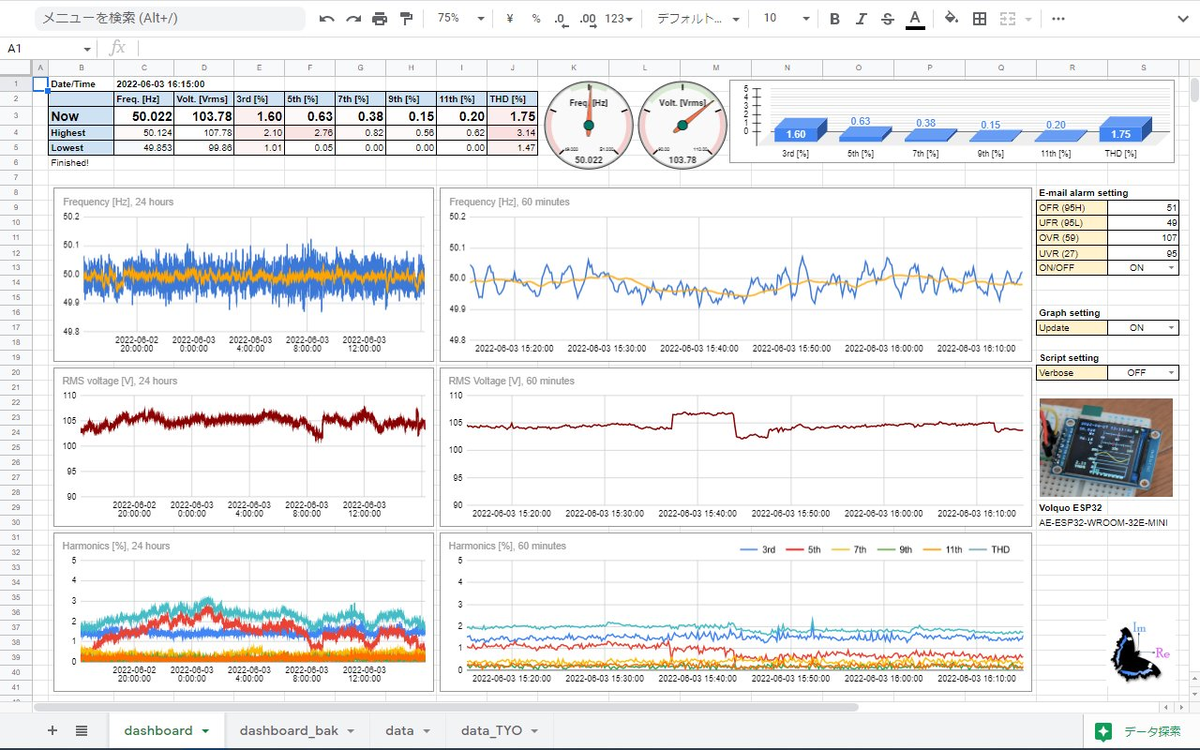Open the text color picker
This screenshot has width=1200, height=750.
click(914, 19)
